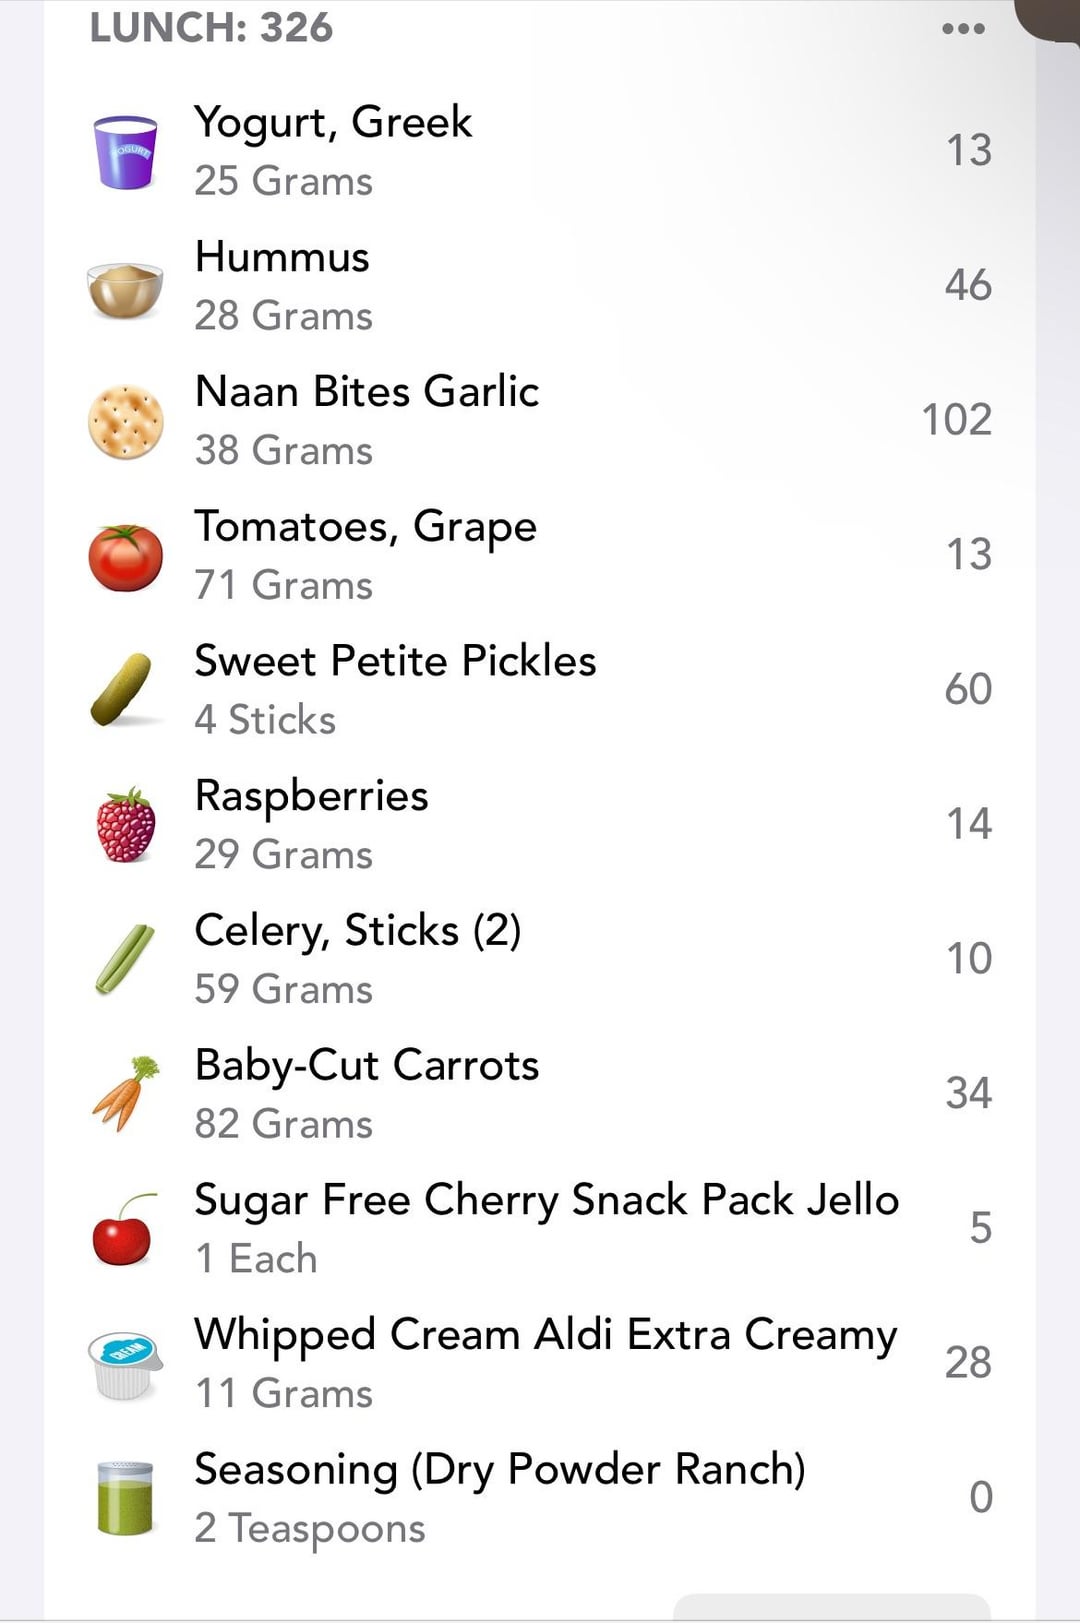Tap the 102 calorie value for naan
The height and width of the screenshot is (1623, 1080).
pos(956,420)
